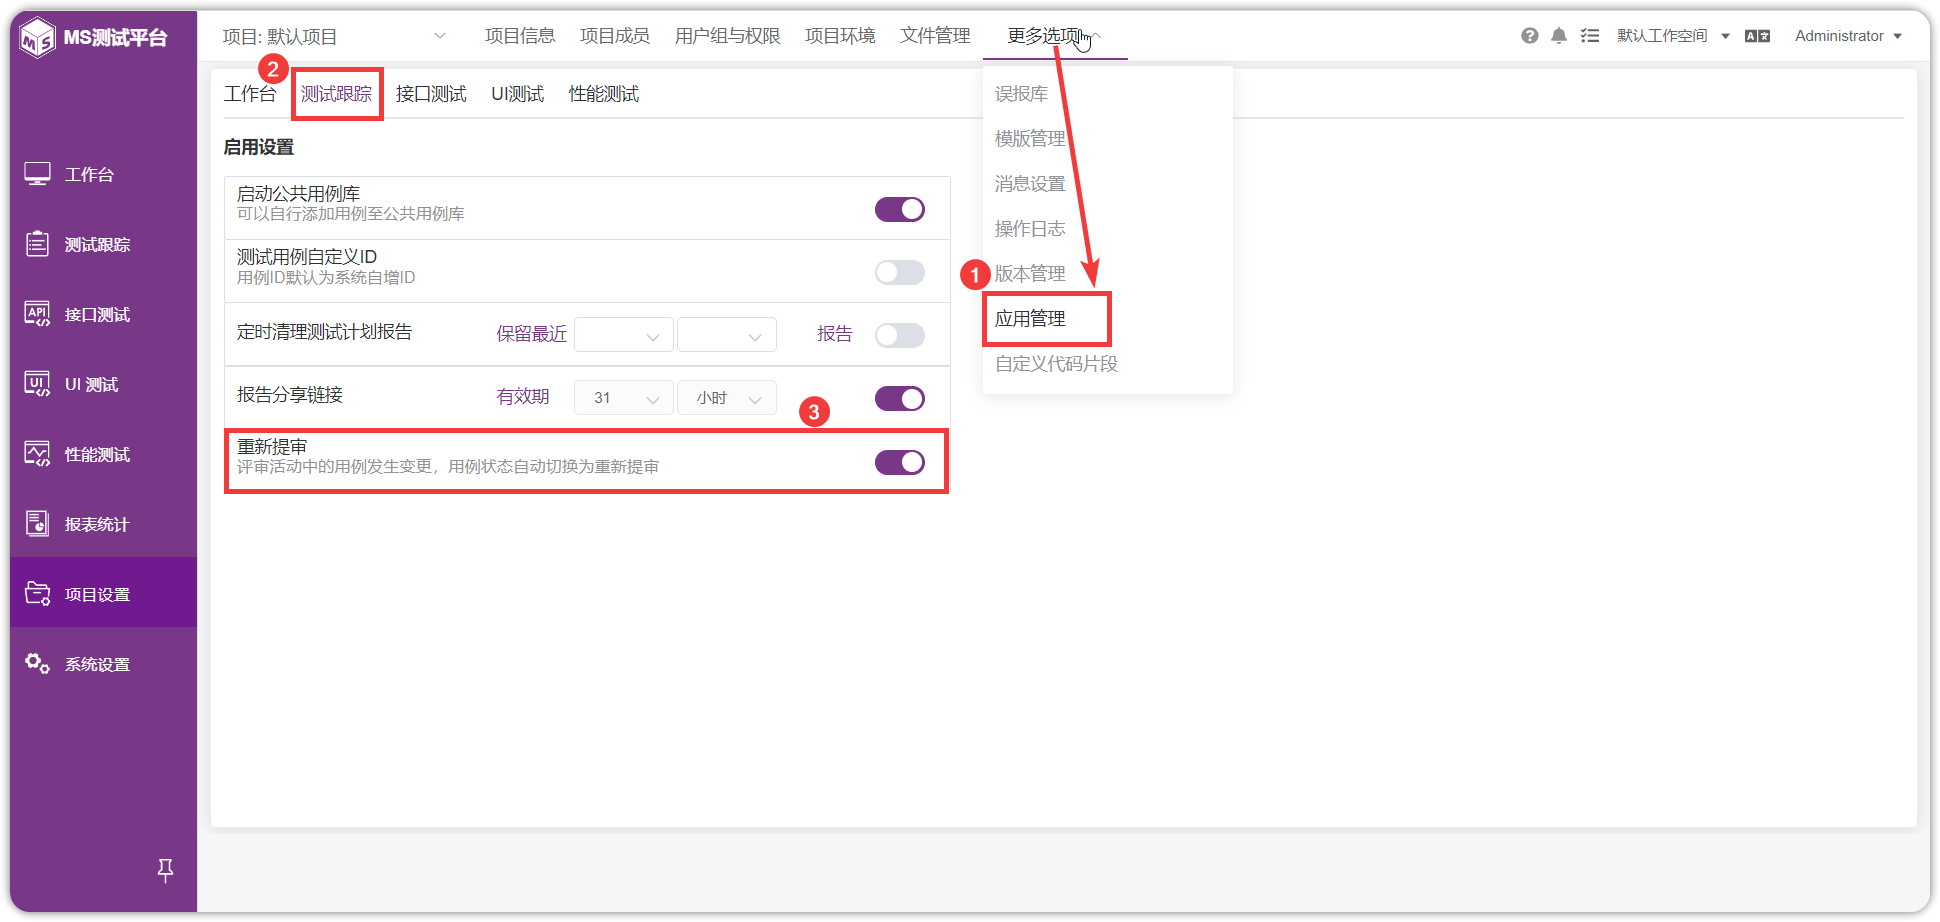The width and height of the screenshot is (1940, 922).
Task: Turn off the 重新提审 toggle
Action: pos(900,462)
